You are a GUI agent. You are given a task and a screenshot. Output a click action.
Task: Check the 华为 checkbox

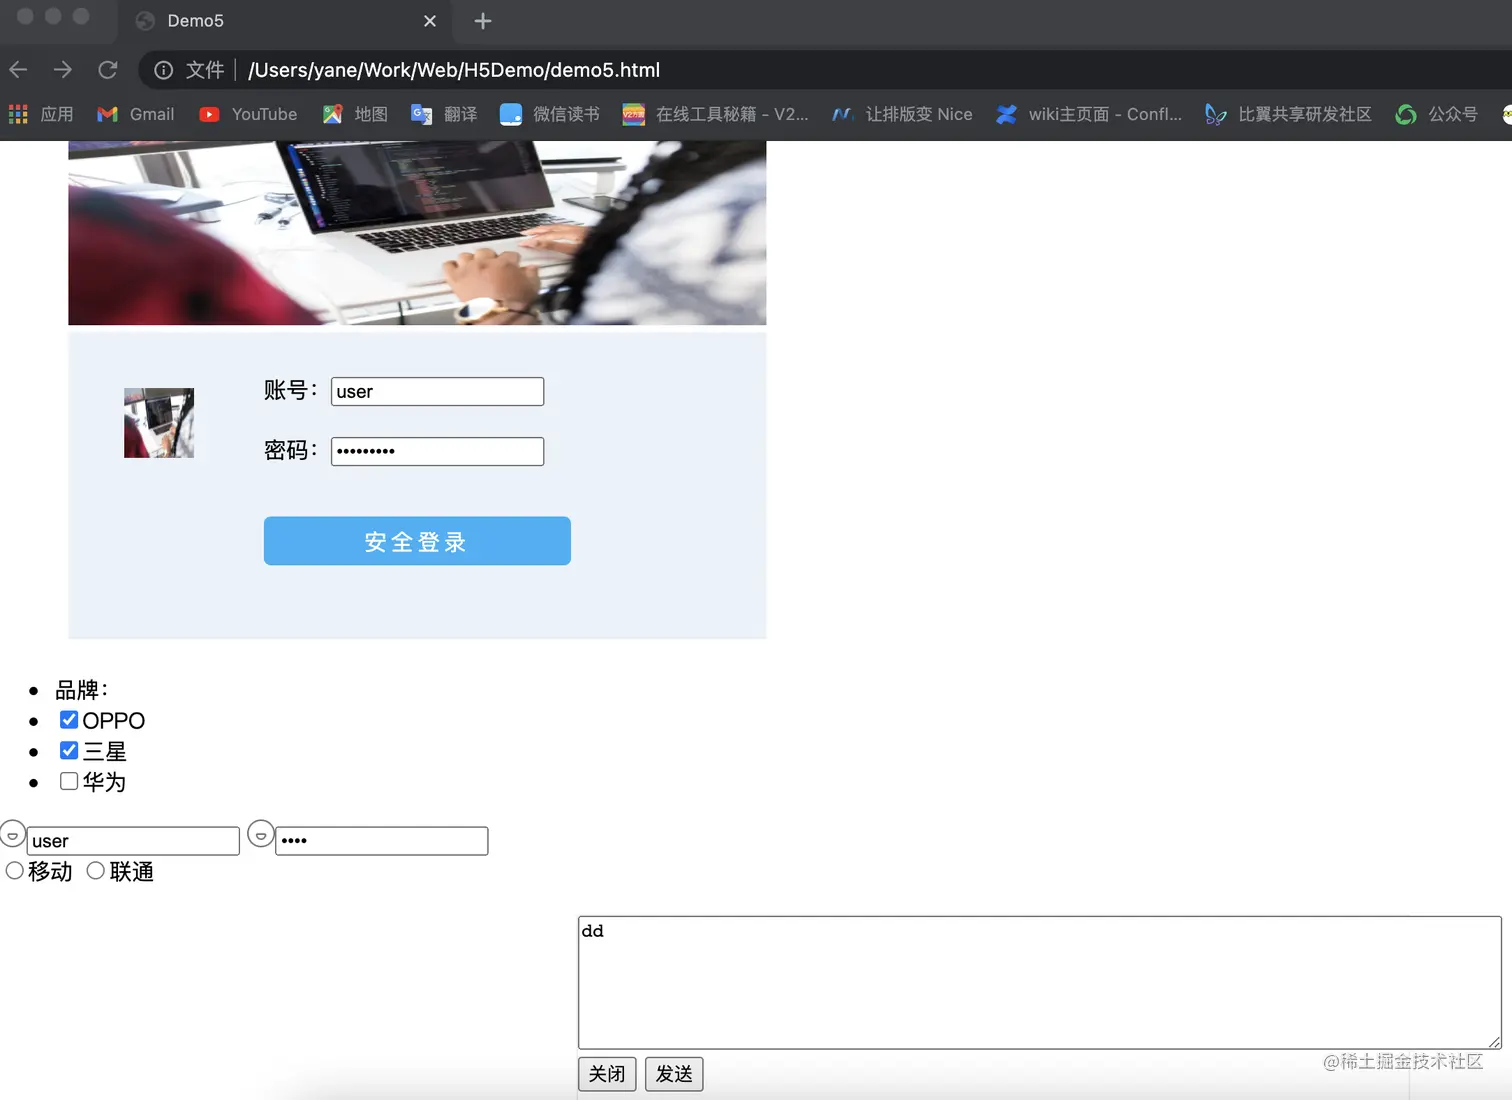(68, 781)
